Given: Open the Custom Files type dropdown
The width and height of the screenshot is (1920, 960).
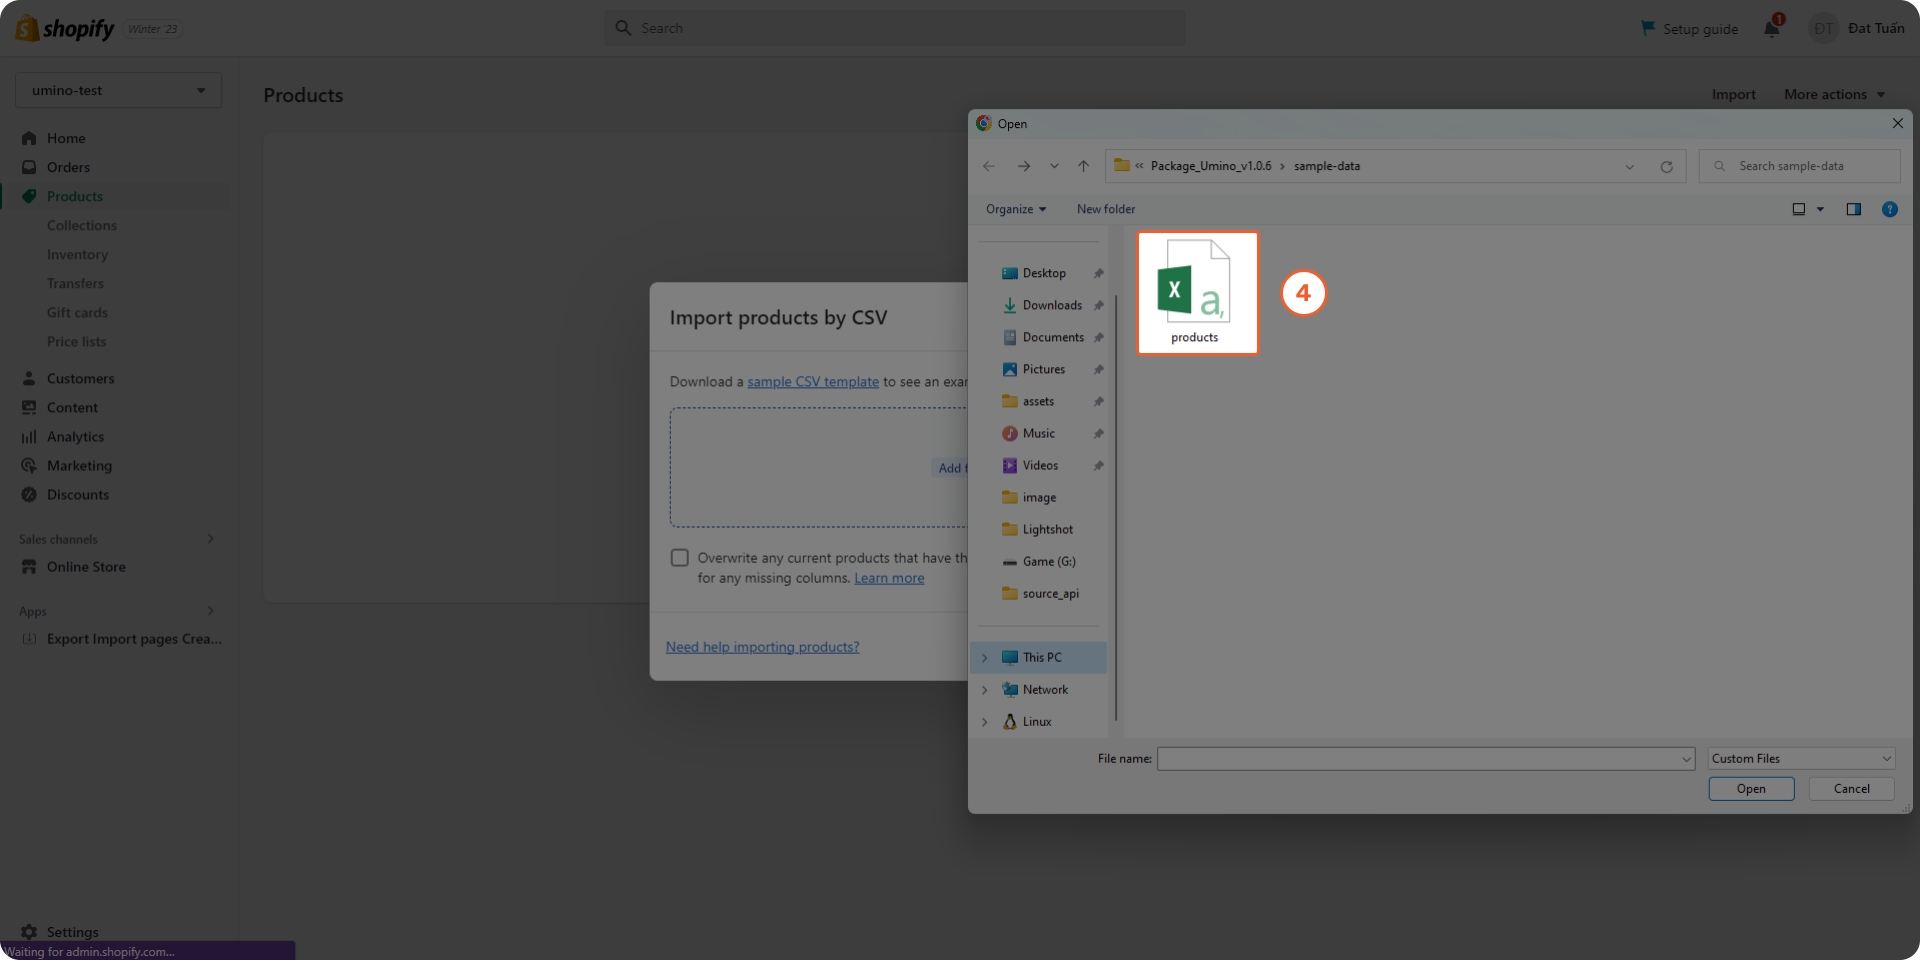Looking at the screenshot, I should coord(1801,759).
